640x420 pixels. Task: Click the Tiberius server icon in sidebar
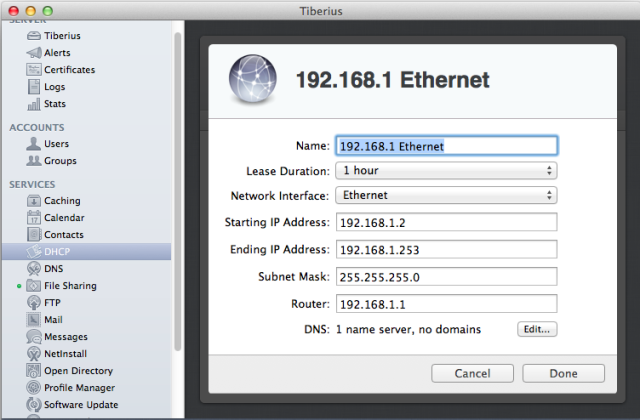pyautogui.click(x=33, y=36)
